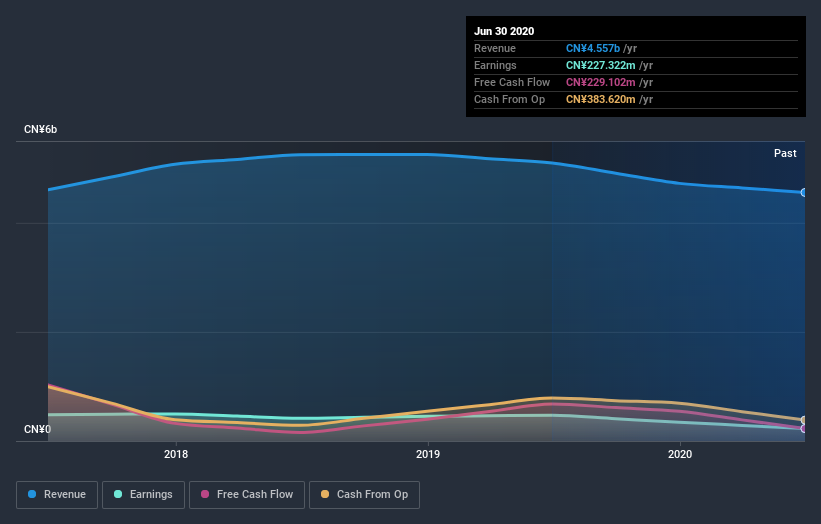This screenshot has width=821, height=524.
Task: Click the orange Cash From Op end-point marker
Action: [x=804, y=420]
